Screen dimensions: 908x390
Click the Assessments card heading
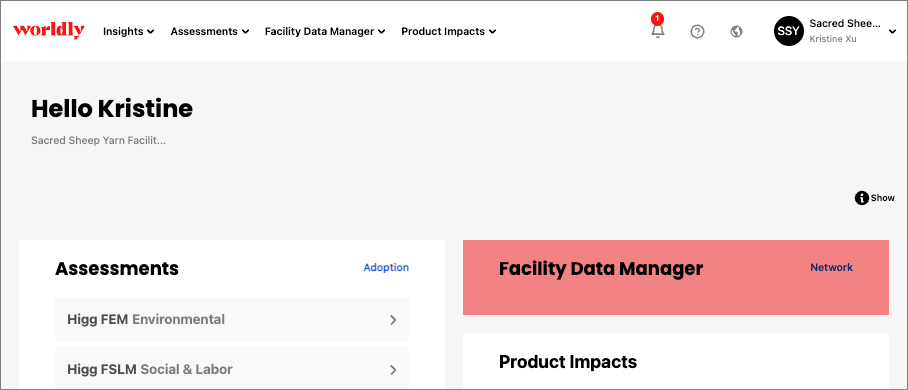click(x=117, y=269)
